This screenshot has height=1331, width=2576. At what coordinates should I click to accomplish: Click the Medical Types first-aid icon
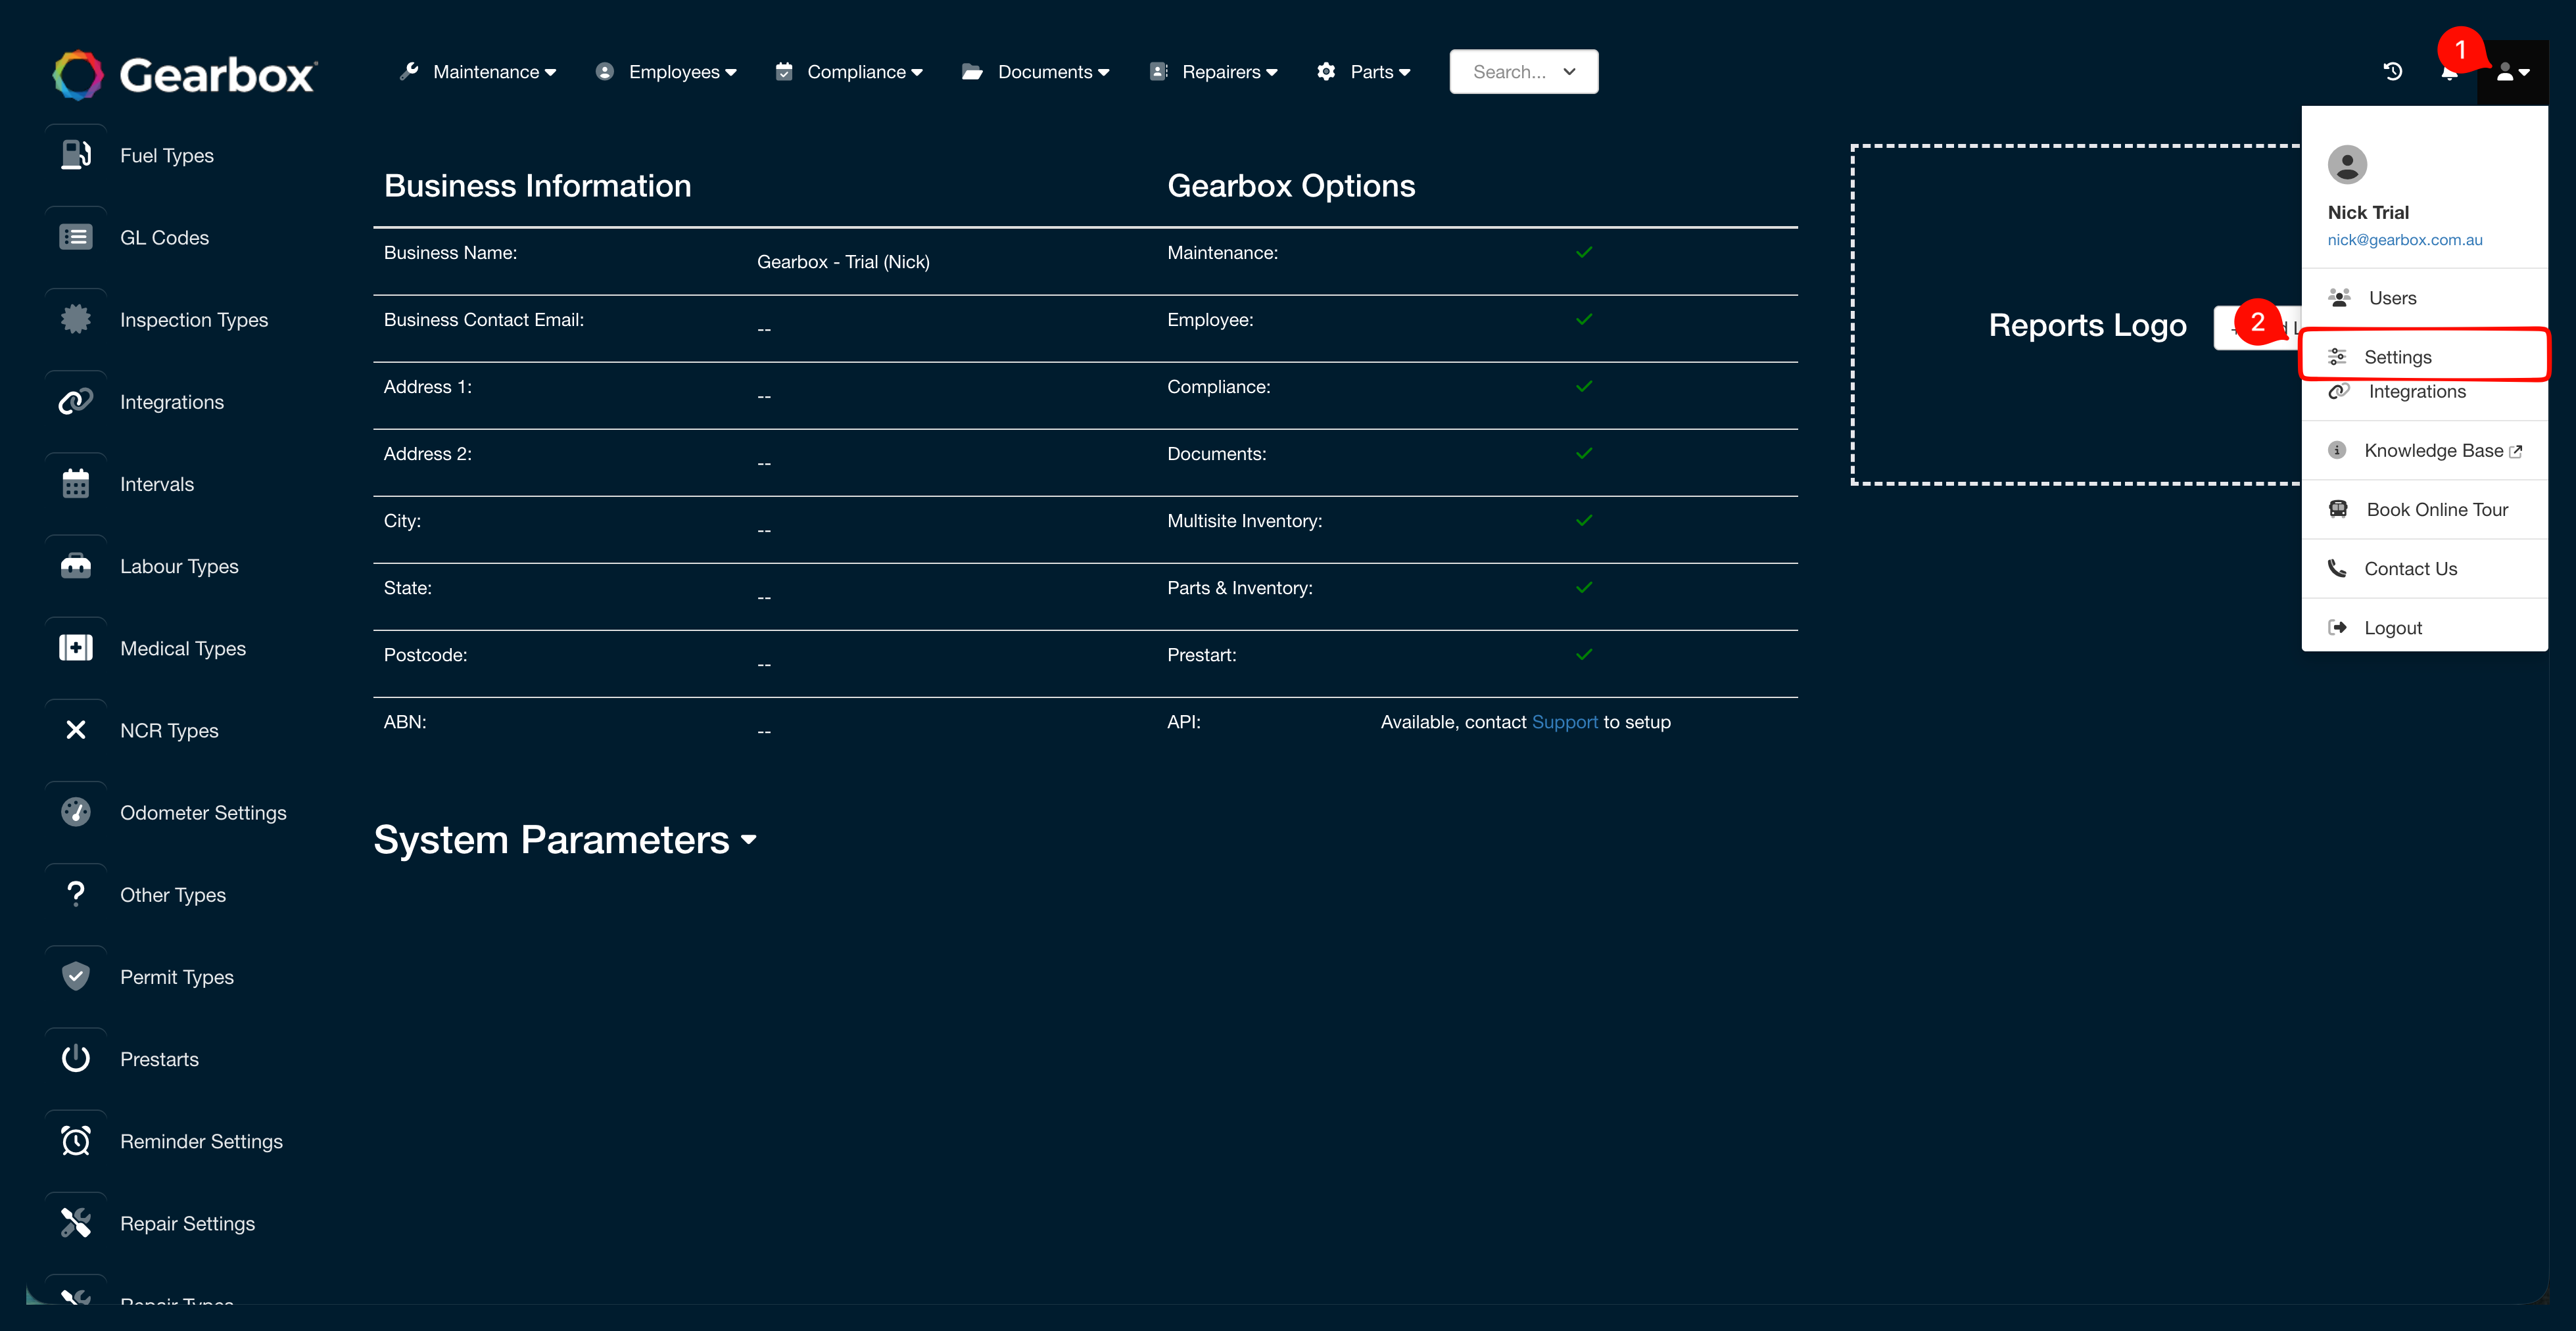(76, 648)
